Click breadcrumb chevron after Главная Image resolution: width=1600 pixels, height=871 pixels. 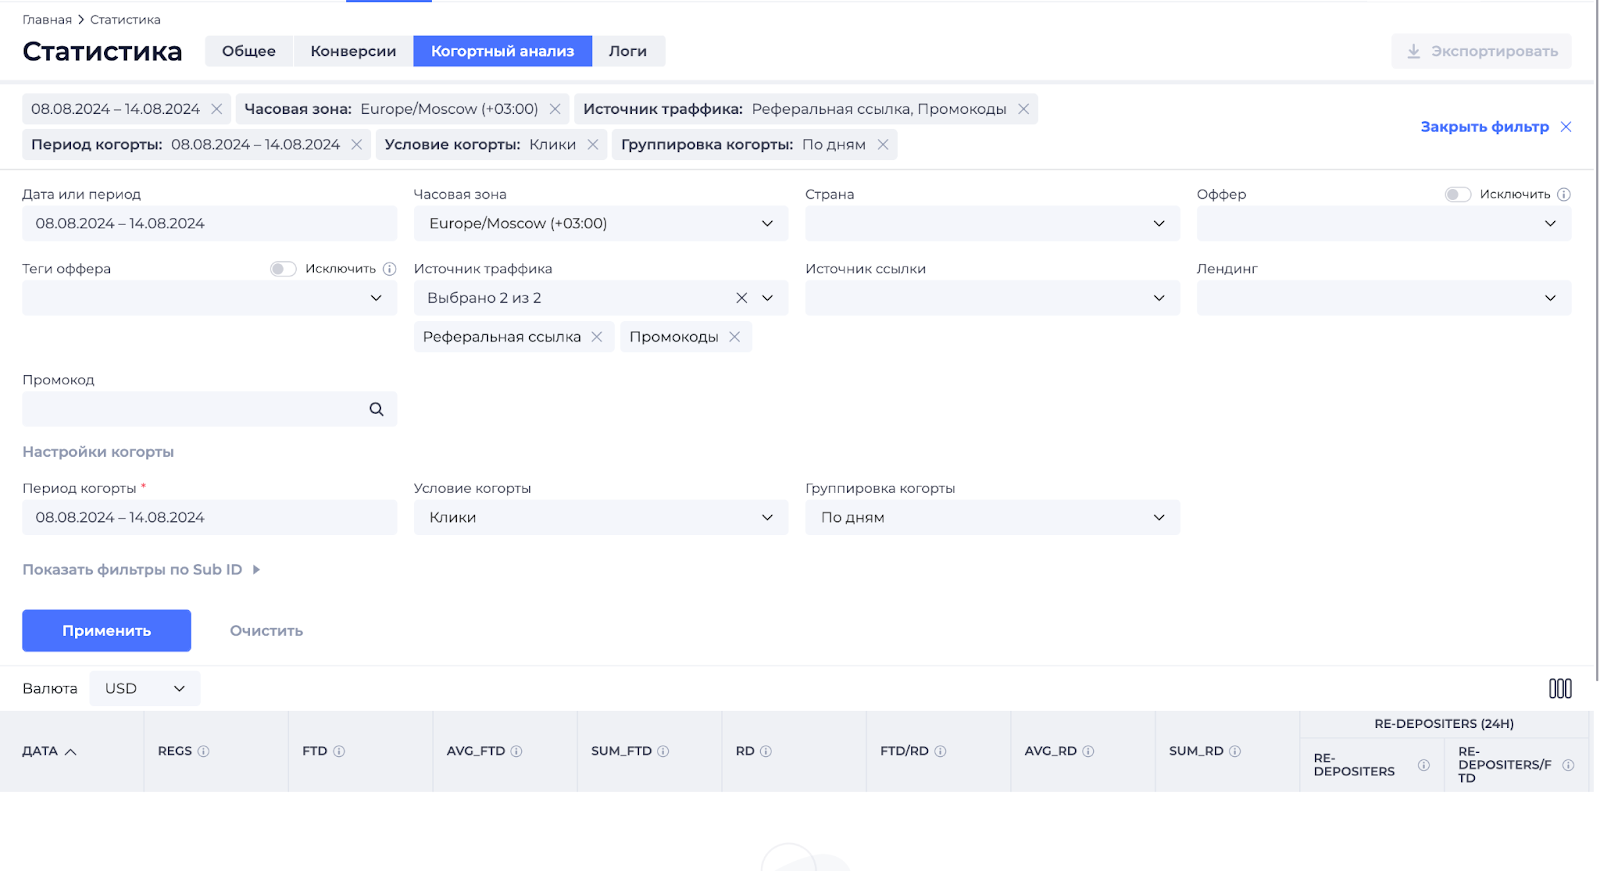click(x=81, y=20)
